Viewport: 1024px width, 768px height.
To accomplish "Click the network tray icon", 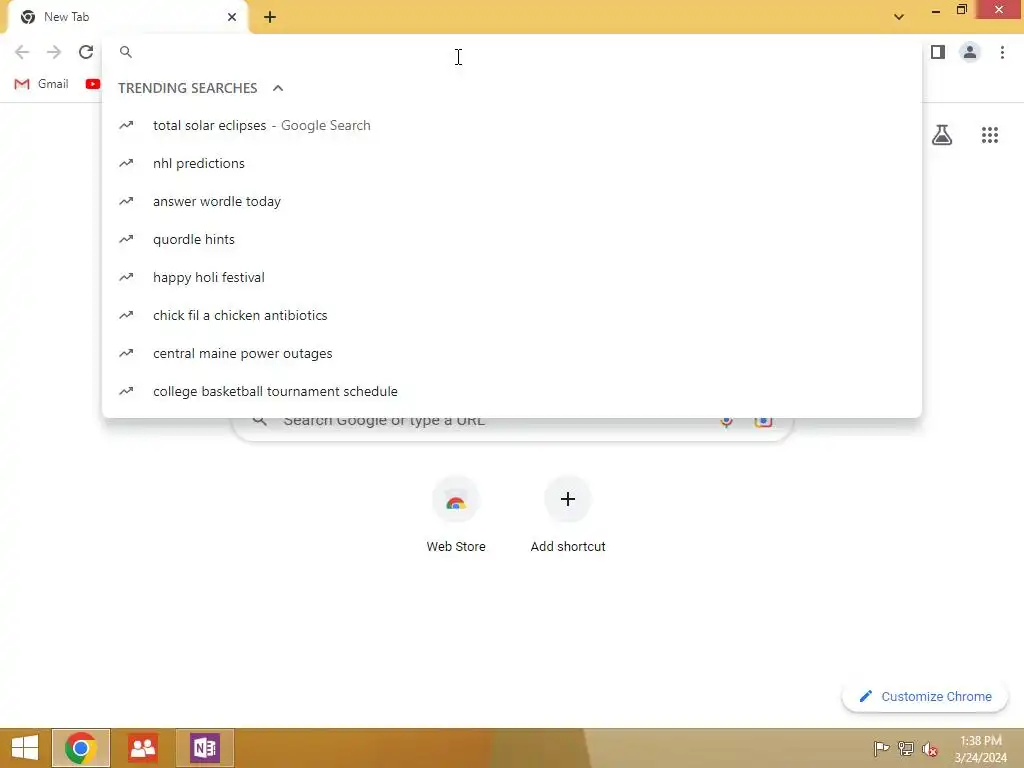I will pos(905,748).
